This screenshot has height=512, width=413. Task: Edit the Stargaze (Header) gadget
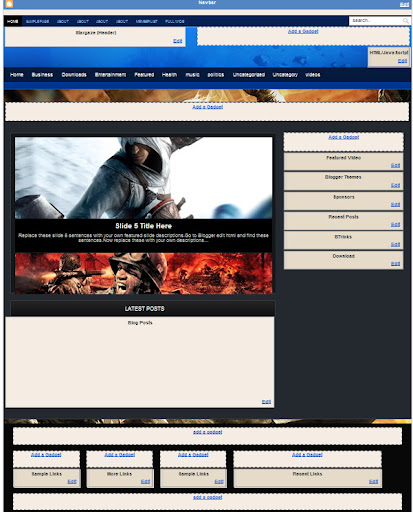point(178,41)
